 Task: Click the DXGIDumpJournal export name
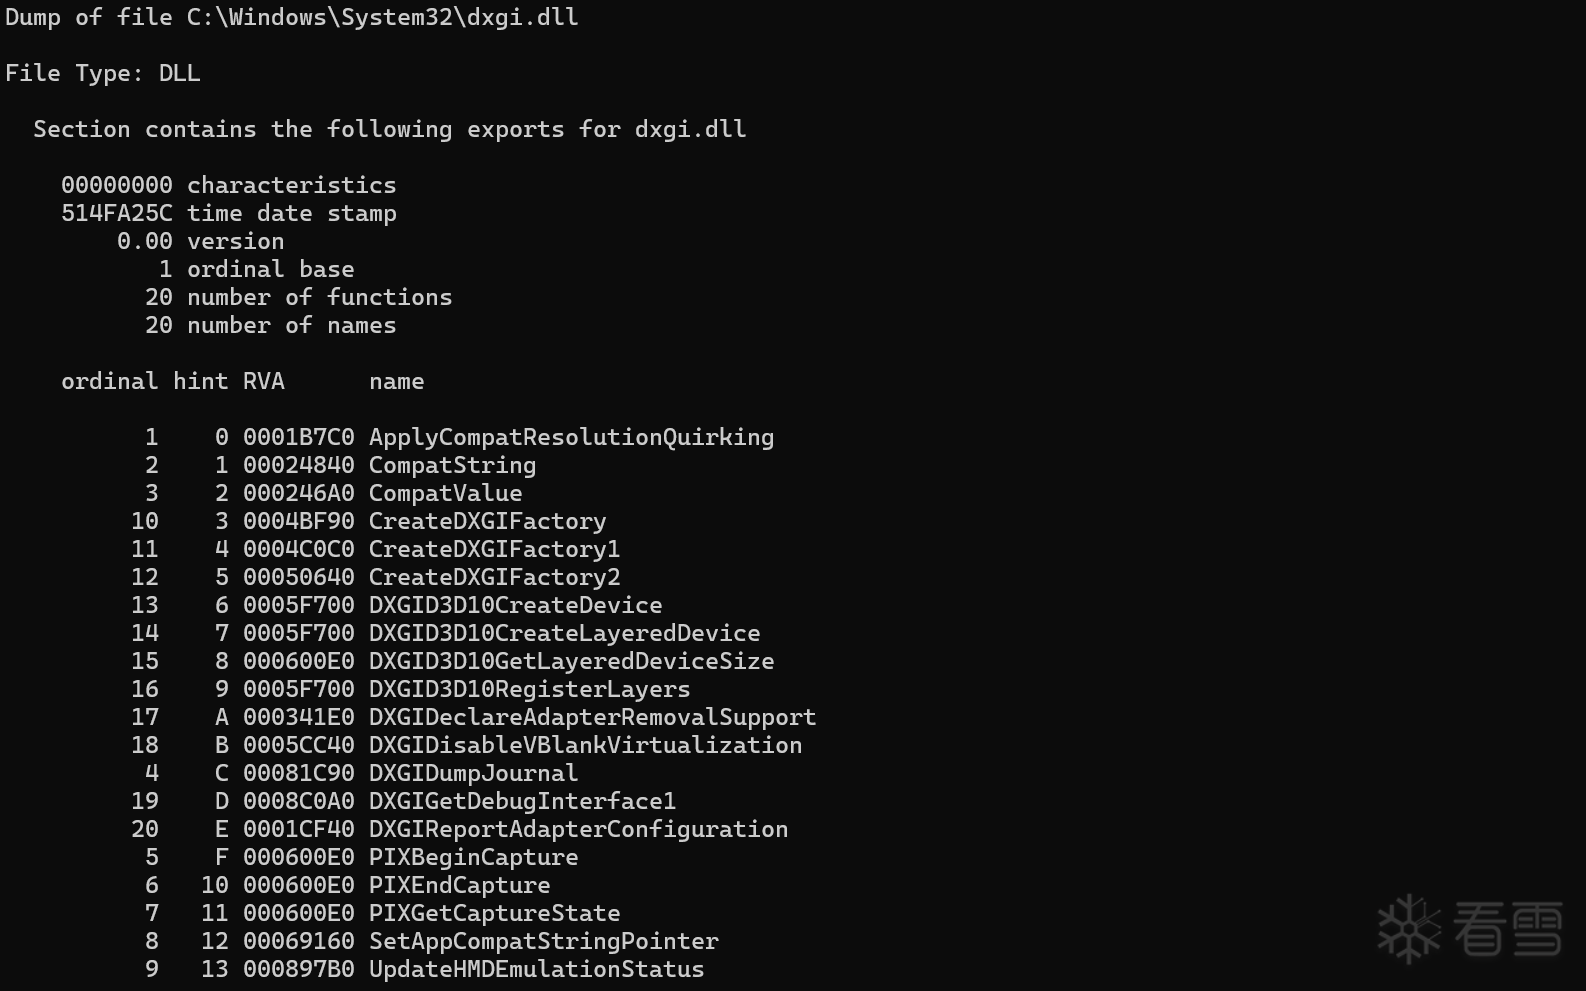pyautogui.click(x=473, y=774)
